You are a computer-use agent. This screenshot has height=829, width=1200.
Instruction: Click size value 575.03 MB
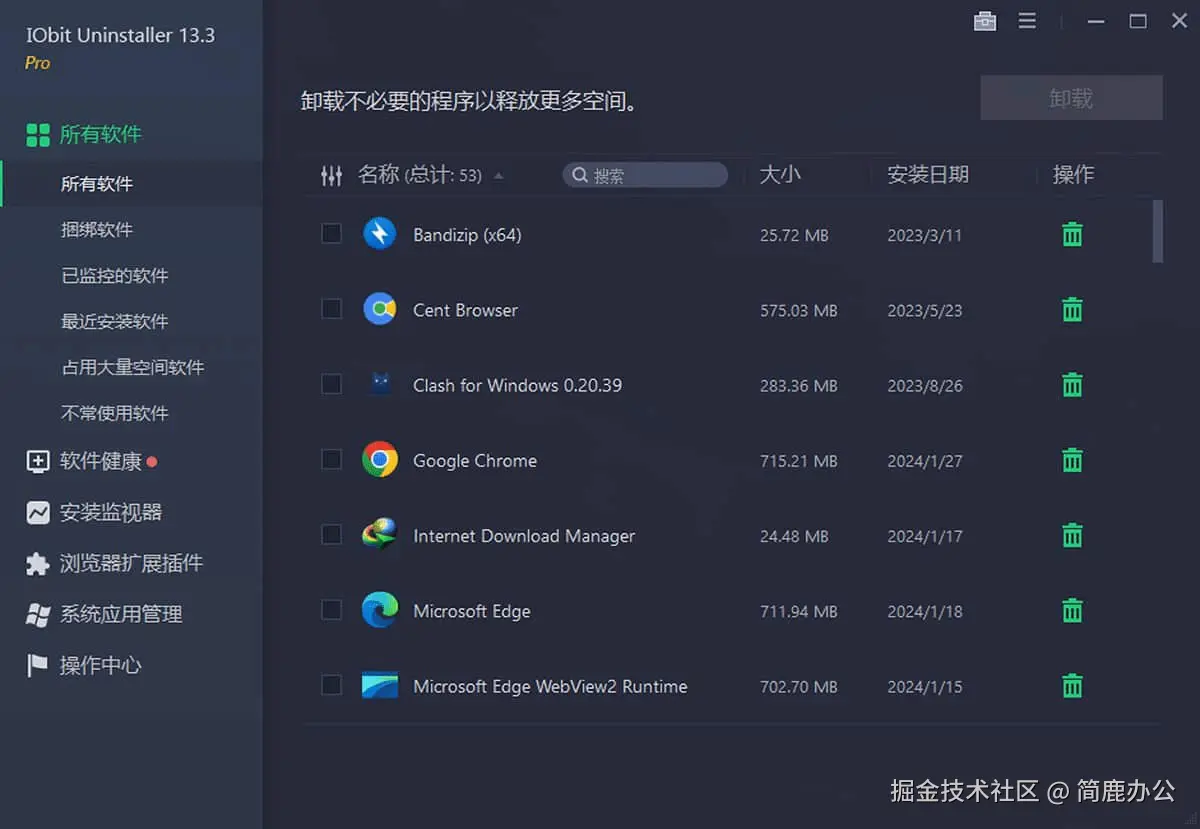(x=798, y=311)
